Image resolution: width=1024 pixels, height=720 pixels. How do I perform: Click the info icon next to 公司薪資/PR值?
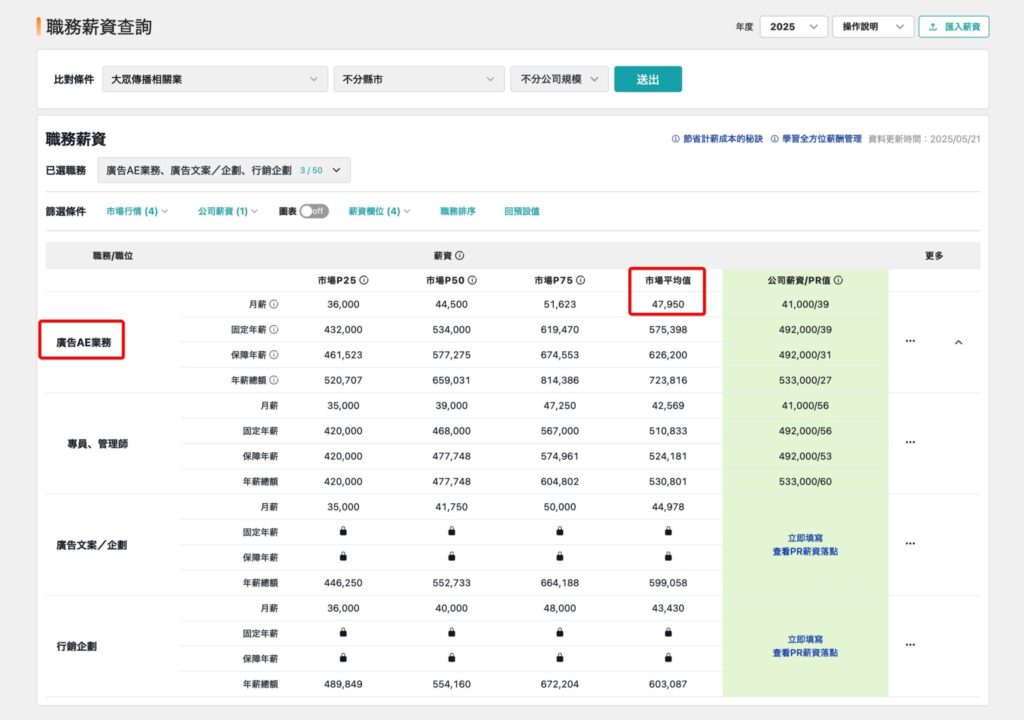click(x=839, y=280)
